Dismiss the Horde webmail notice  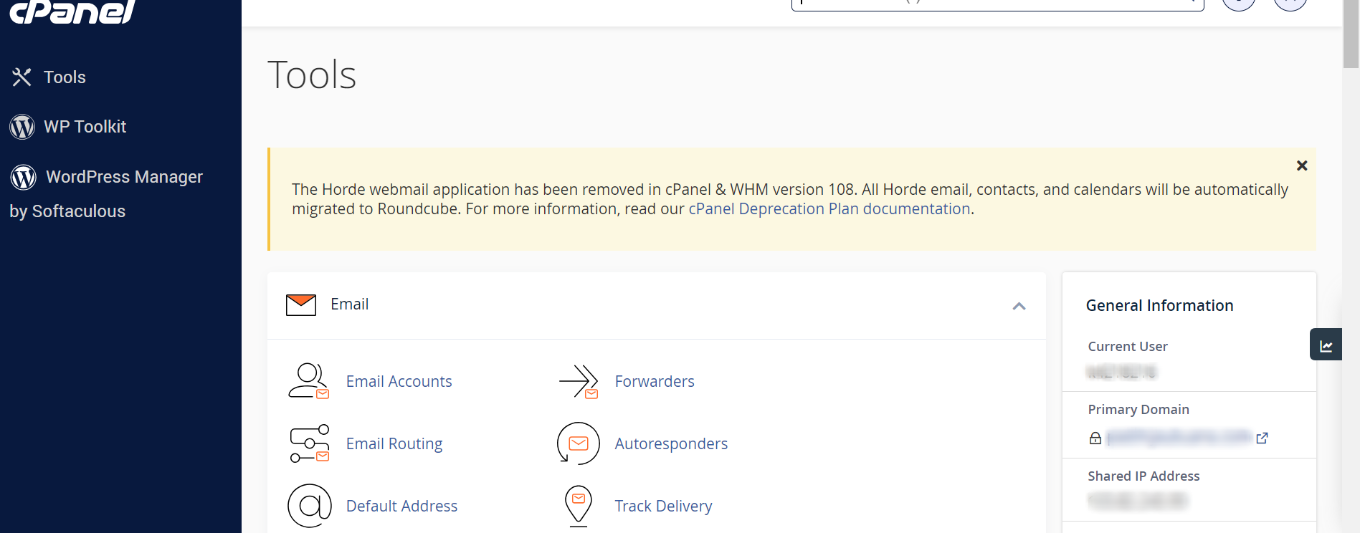(x=1301, y=166)
